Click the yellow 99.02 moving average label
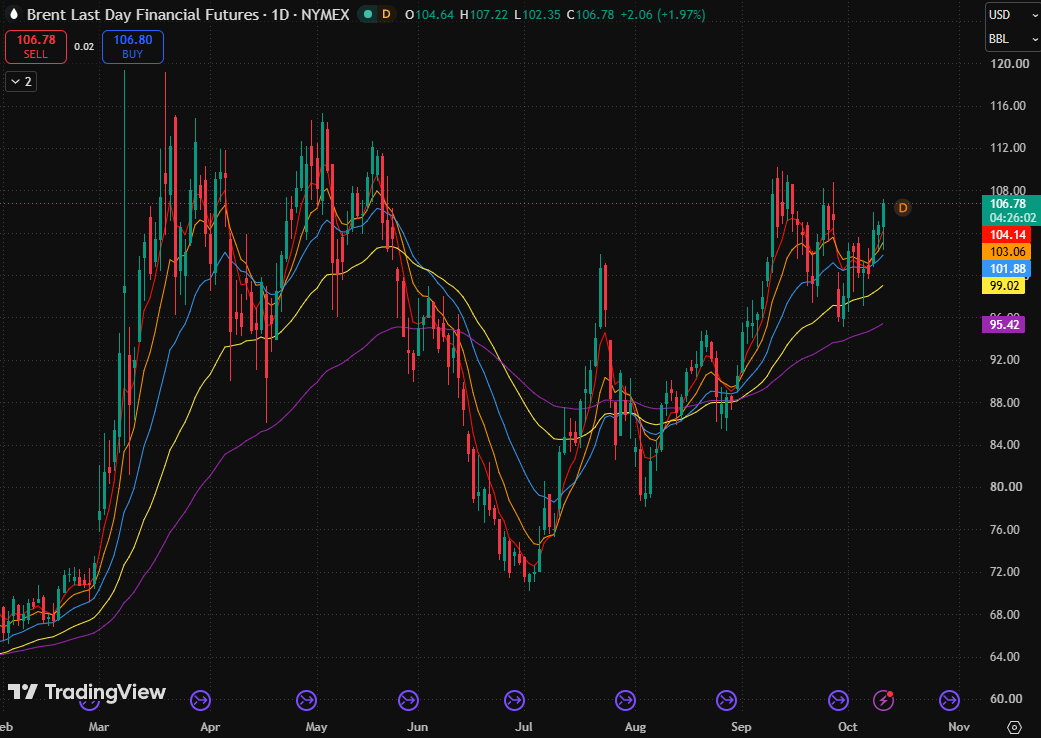1041x738 pixels. click(1004, 286)
